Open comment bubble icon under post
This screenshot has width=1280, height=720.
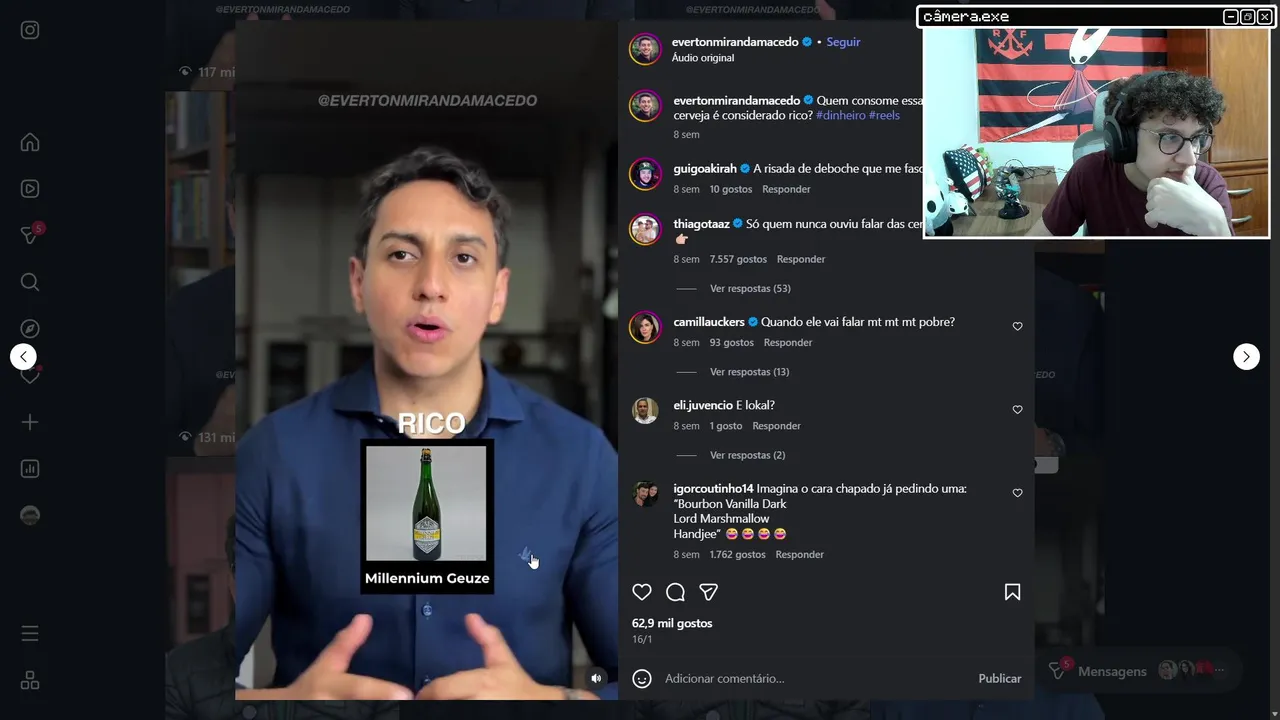[675, 592]
